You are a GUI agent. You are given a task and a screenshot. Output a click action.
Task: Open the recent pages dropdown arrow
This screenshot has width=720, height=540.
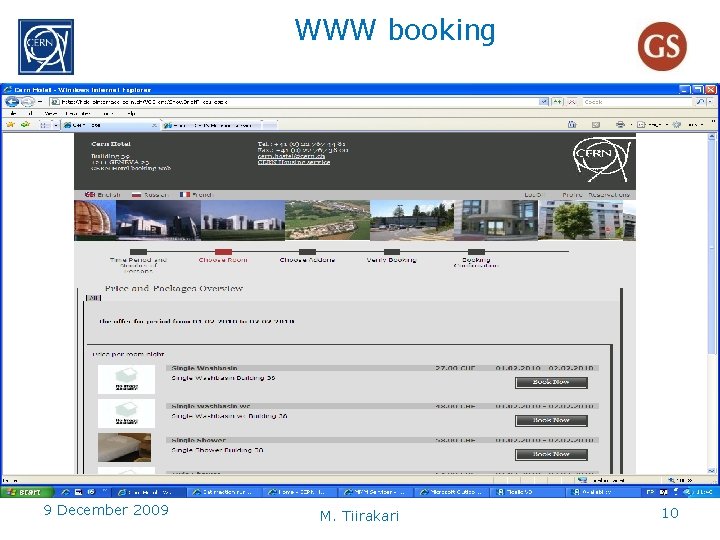(40, 102)
